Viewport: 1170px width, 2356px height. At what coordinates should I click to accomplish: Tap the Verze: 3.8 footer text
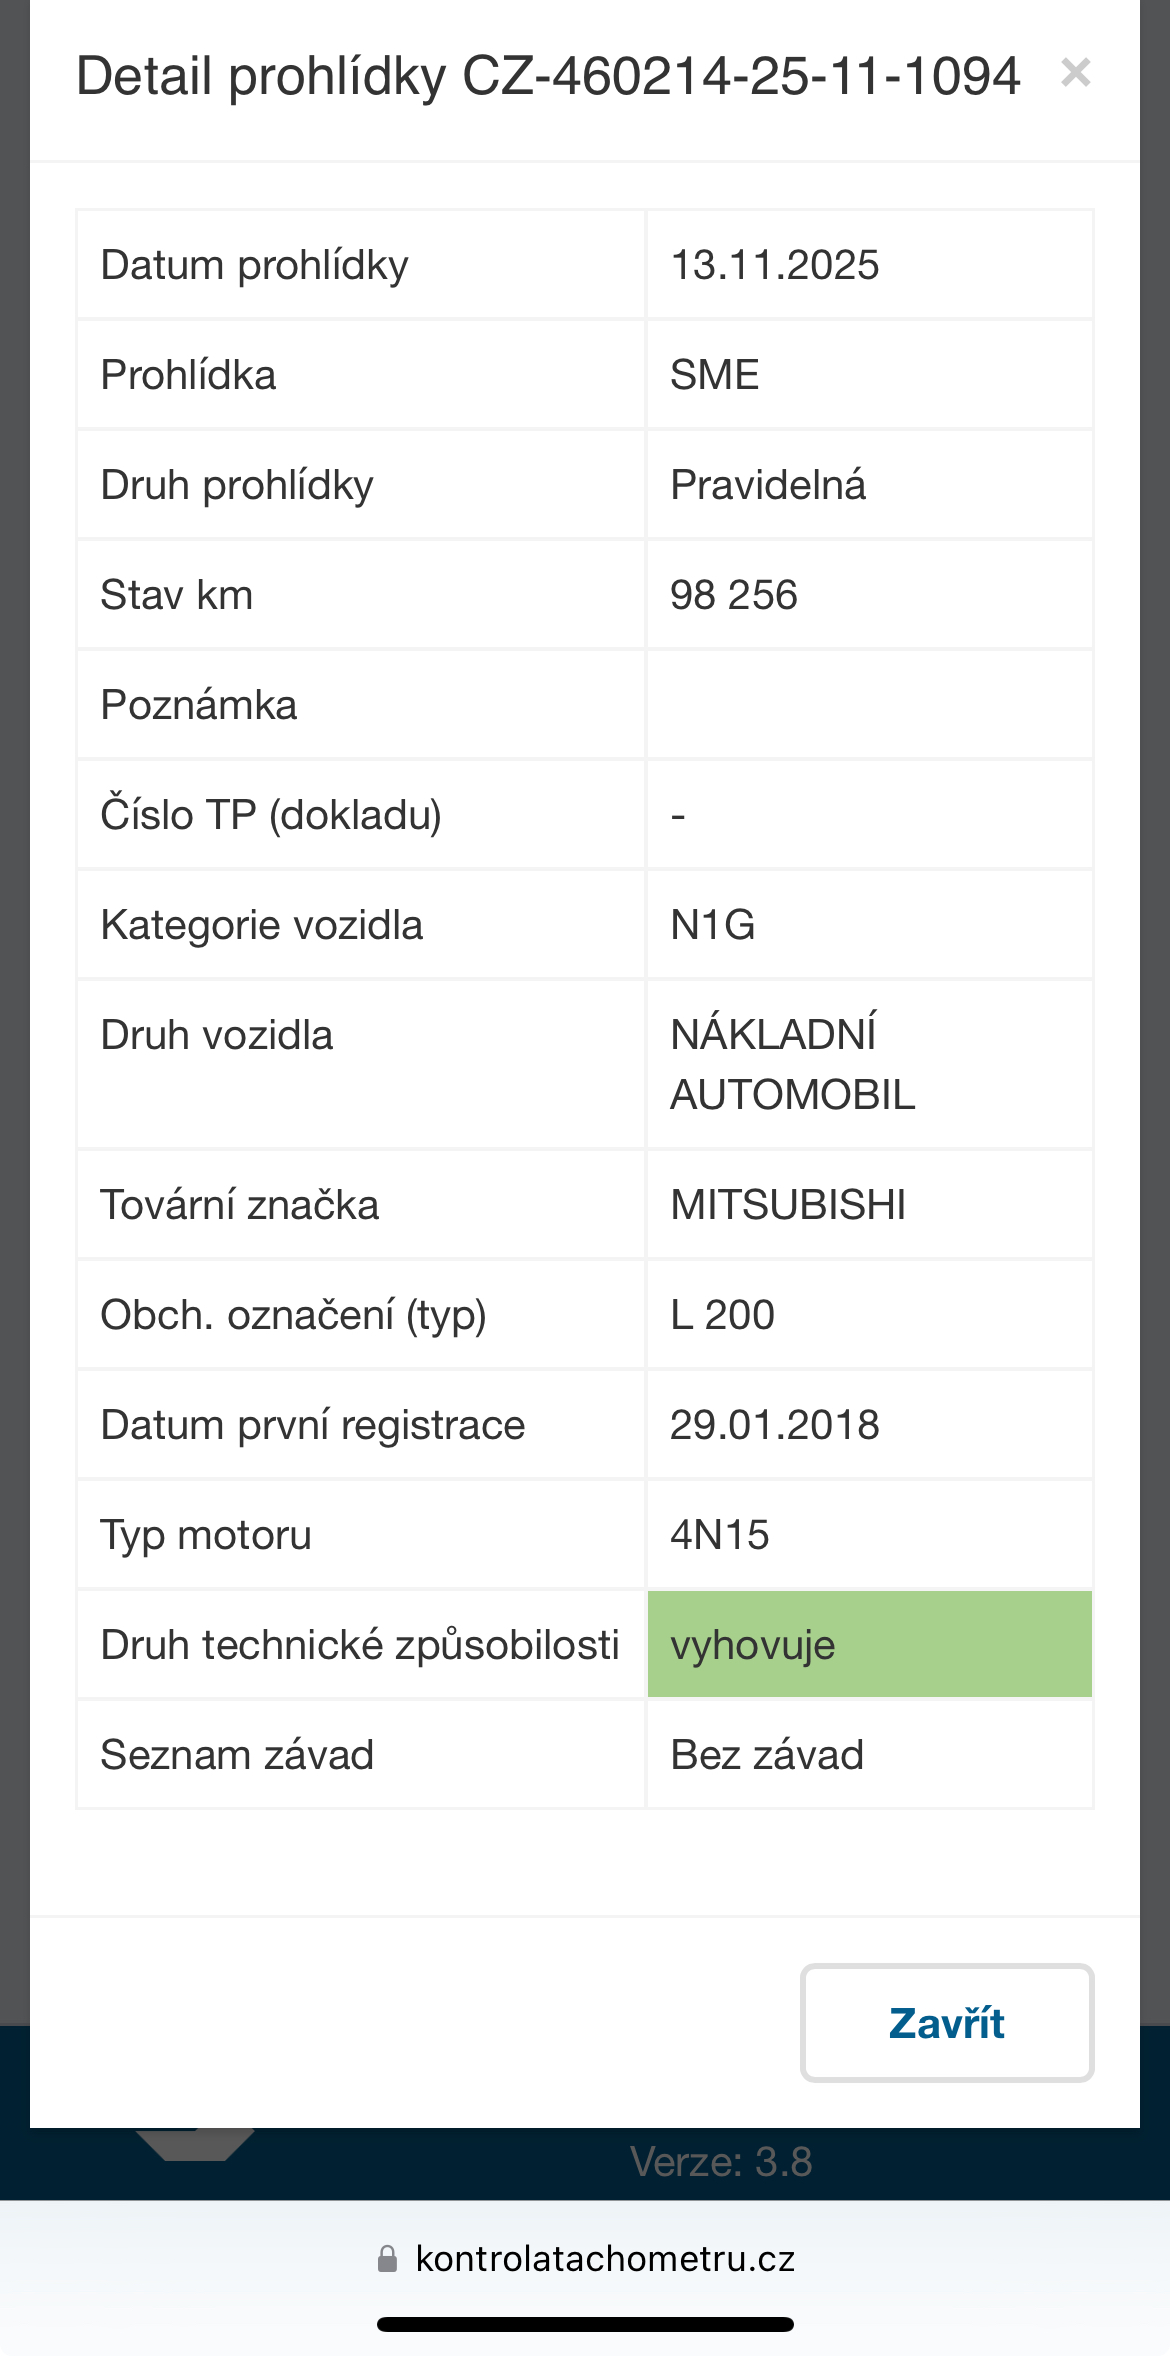[x=721, y=2162]
